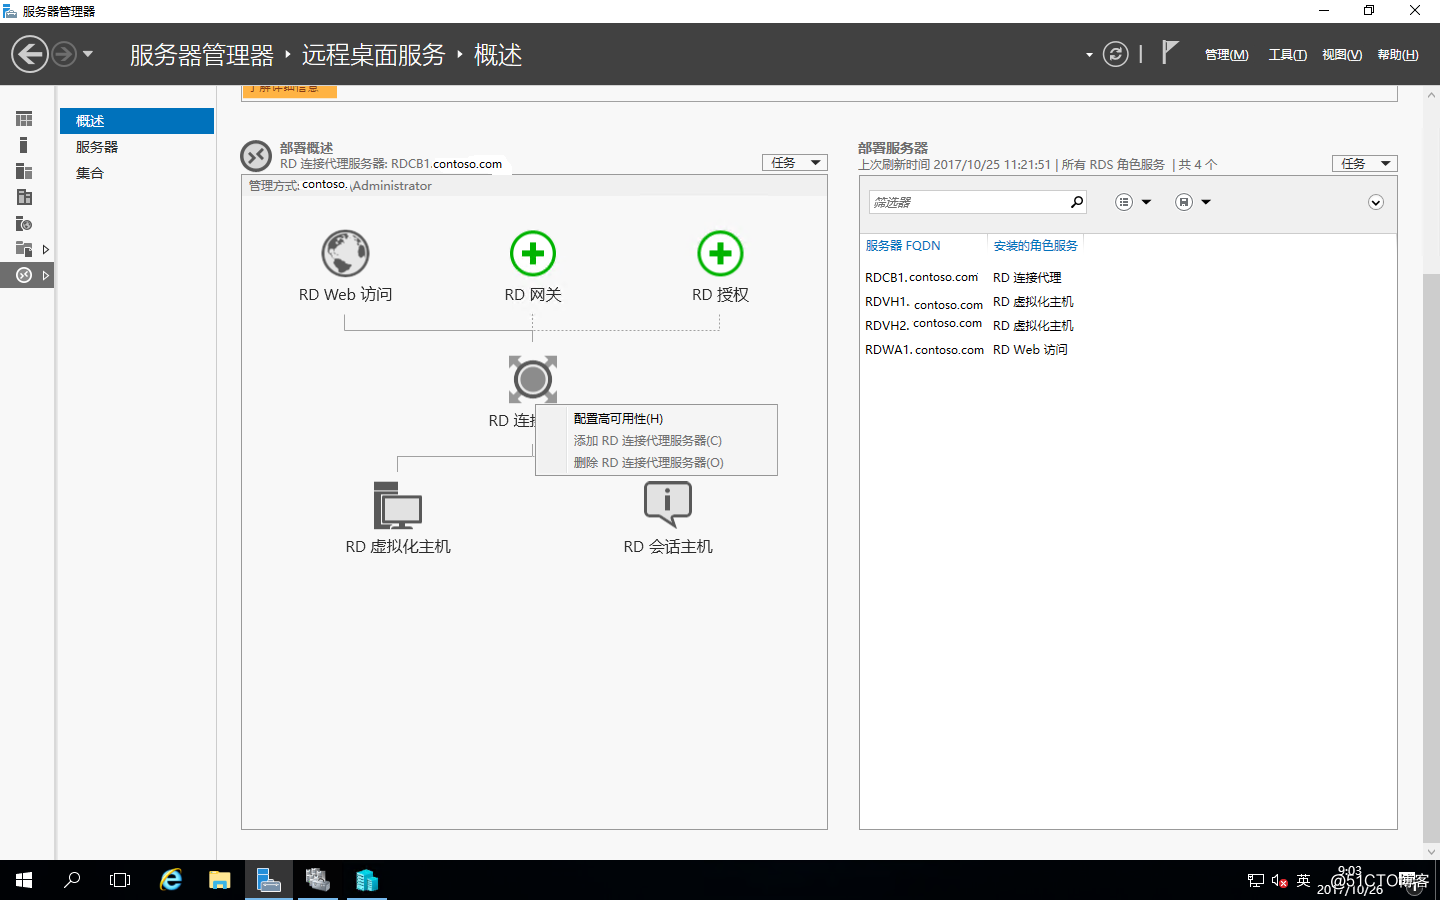
Task: Expand the File and Storage Services arrow
Action: [46, 249]
